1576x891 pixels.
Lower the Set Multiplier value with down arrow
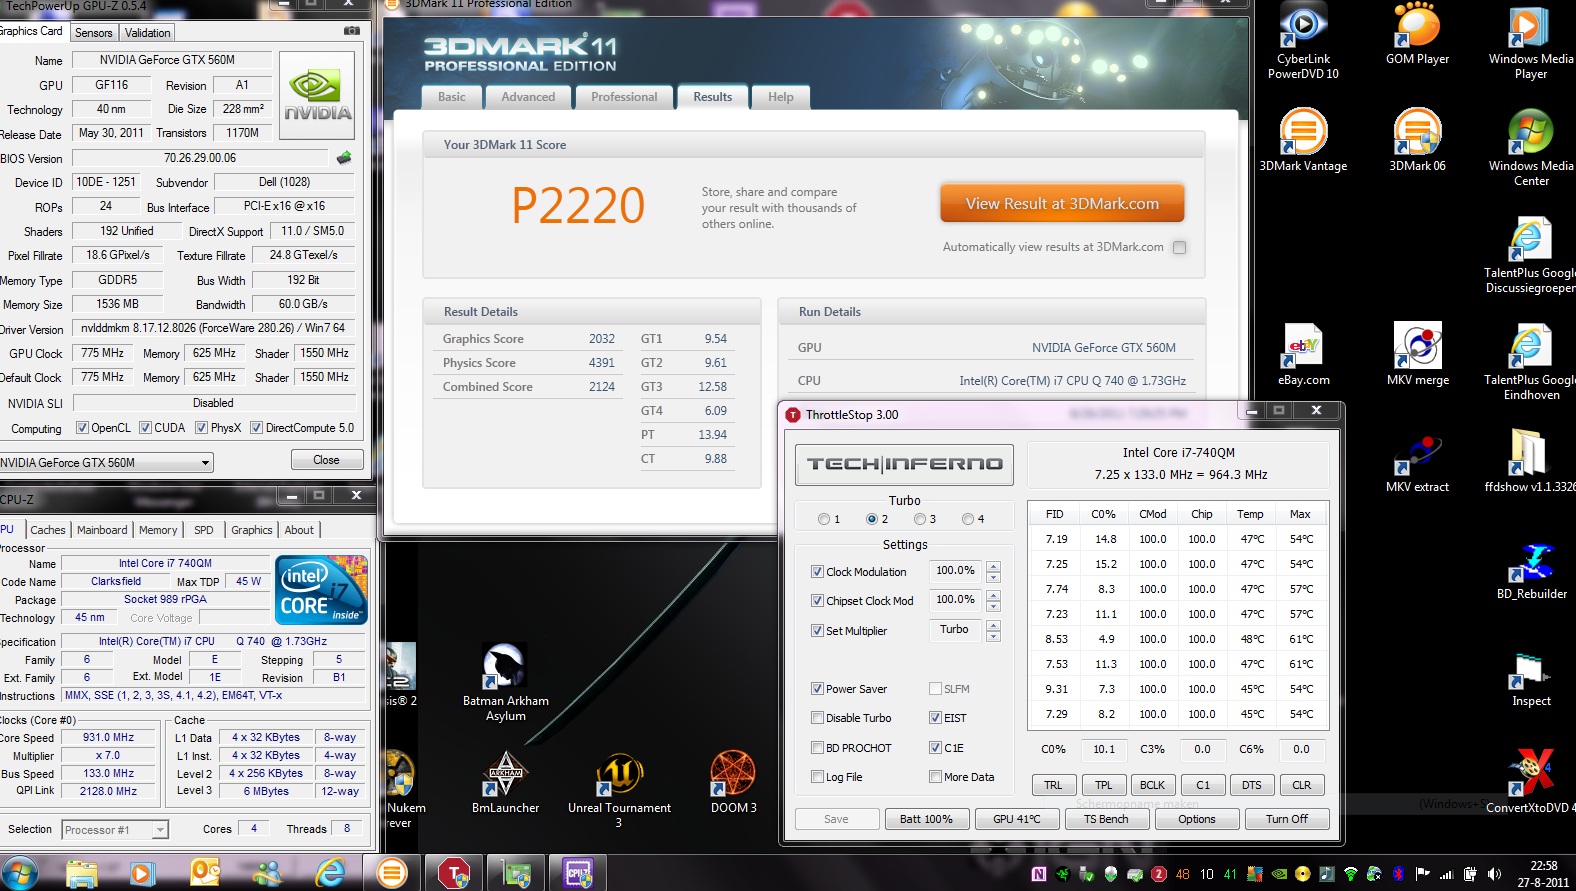click(993, 635)
